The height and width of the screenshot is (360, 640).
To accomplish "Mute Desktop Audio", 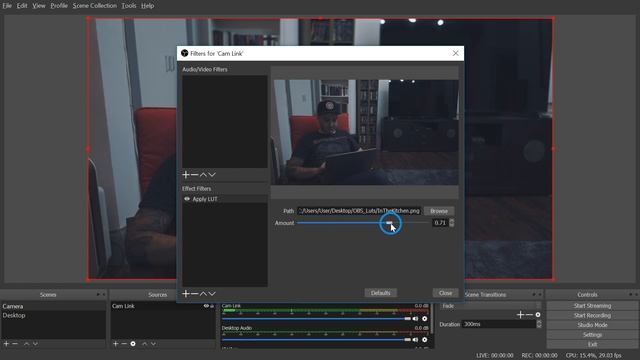I will (x=415, y=340).
